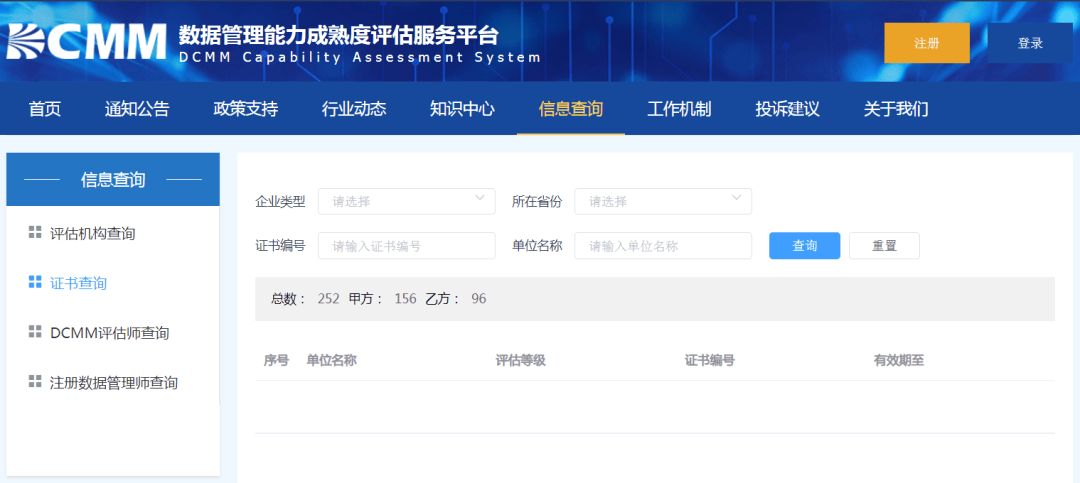Viewport: 1080px width, 483px height.
Task: Select the 知识中心 navigation item
Action: point(462,109)
